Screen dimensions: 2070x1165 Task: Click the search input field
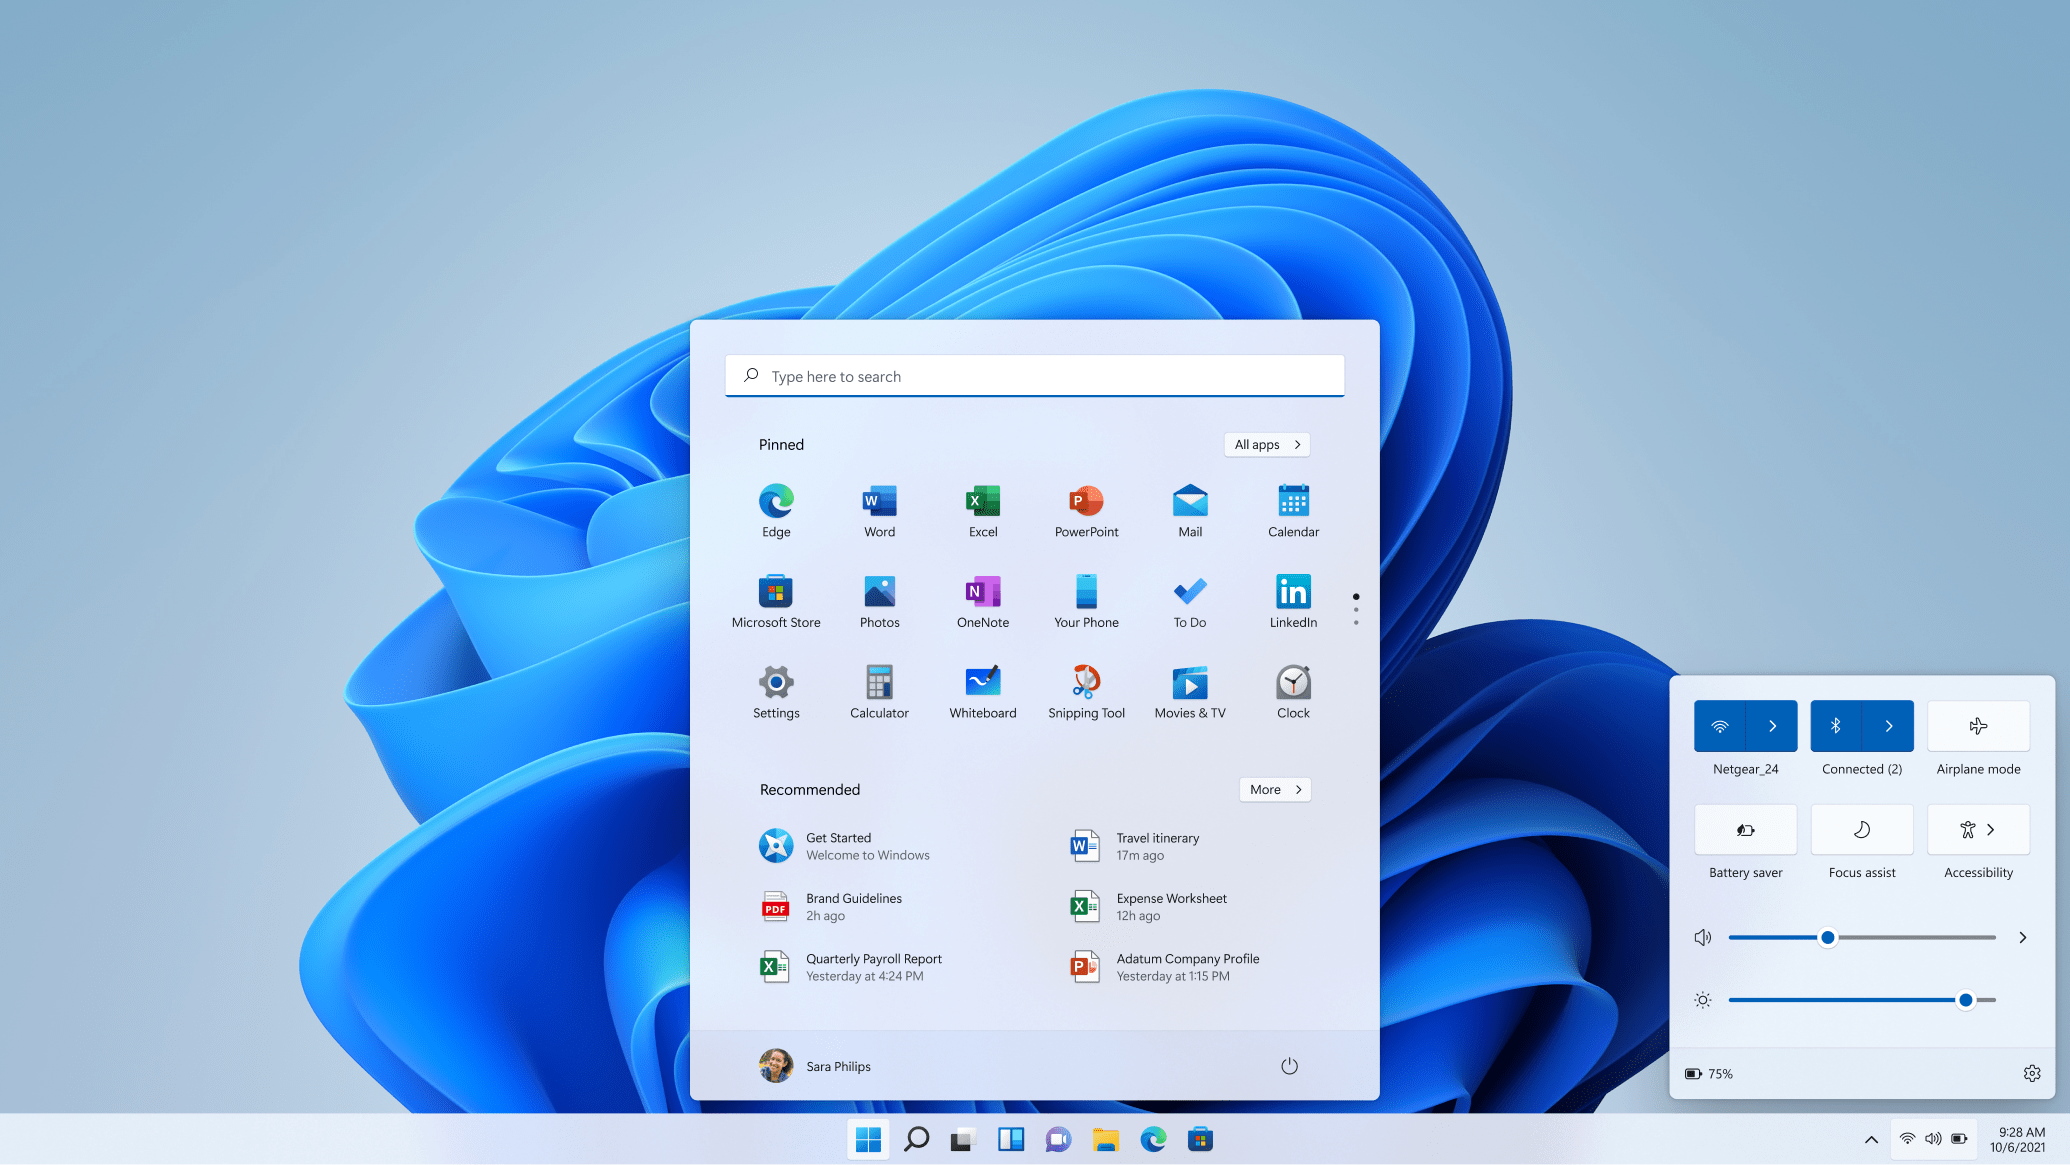pyautogui.click(x=1035, y=376)
